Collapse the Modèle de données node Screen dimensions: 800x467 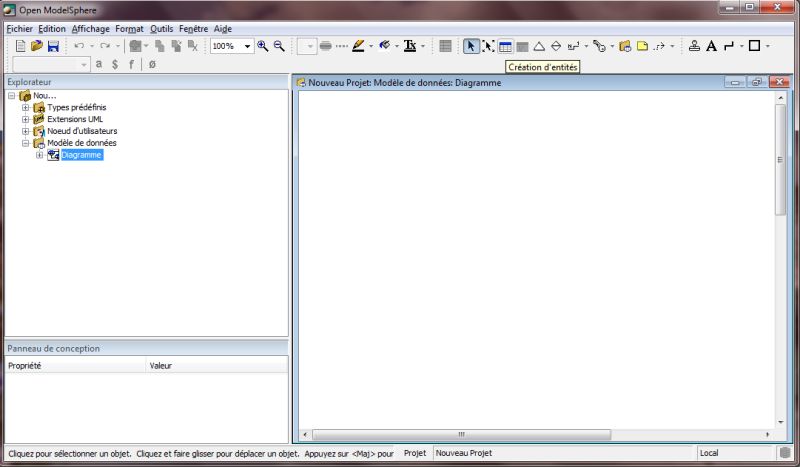tap(26, 143)
